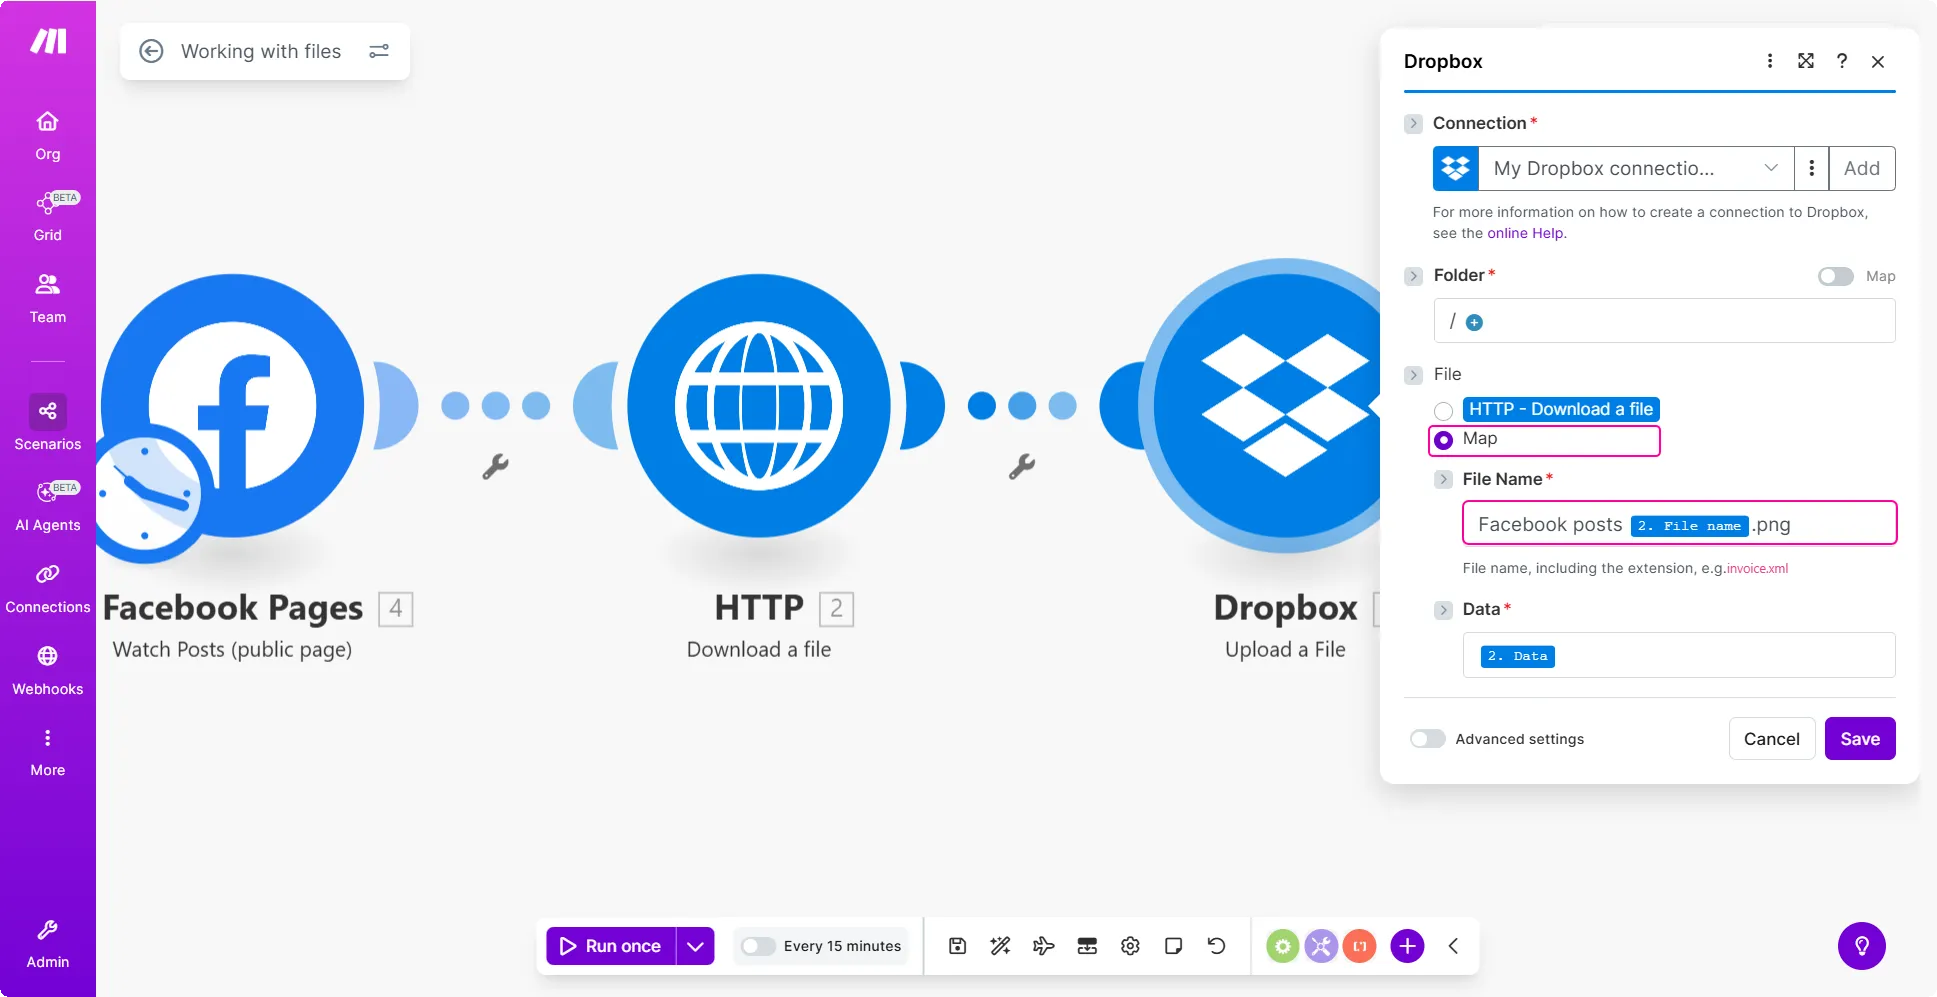1937x997 pixels.
Task: Expand the File Name section arrow
Action: click(1443, 480)
